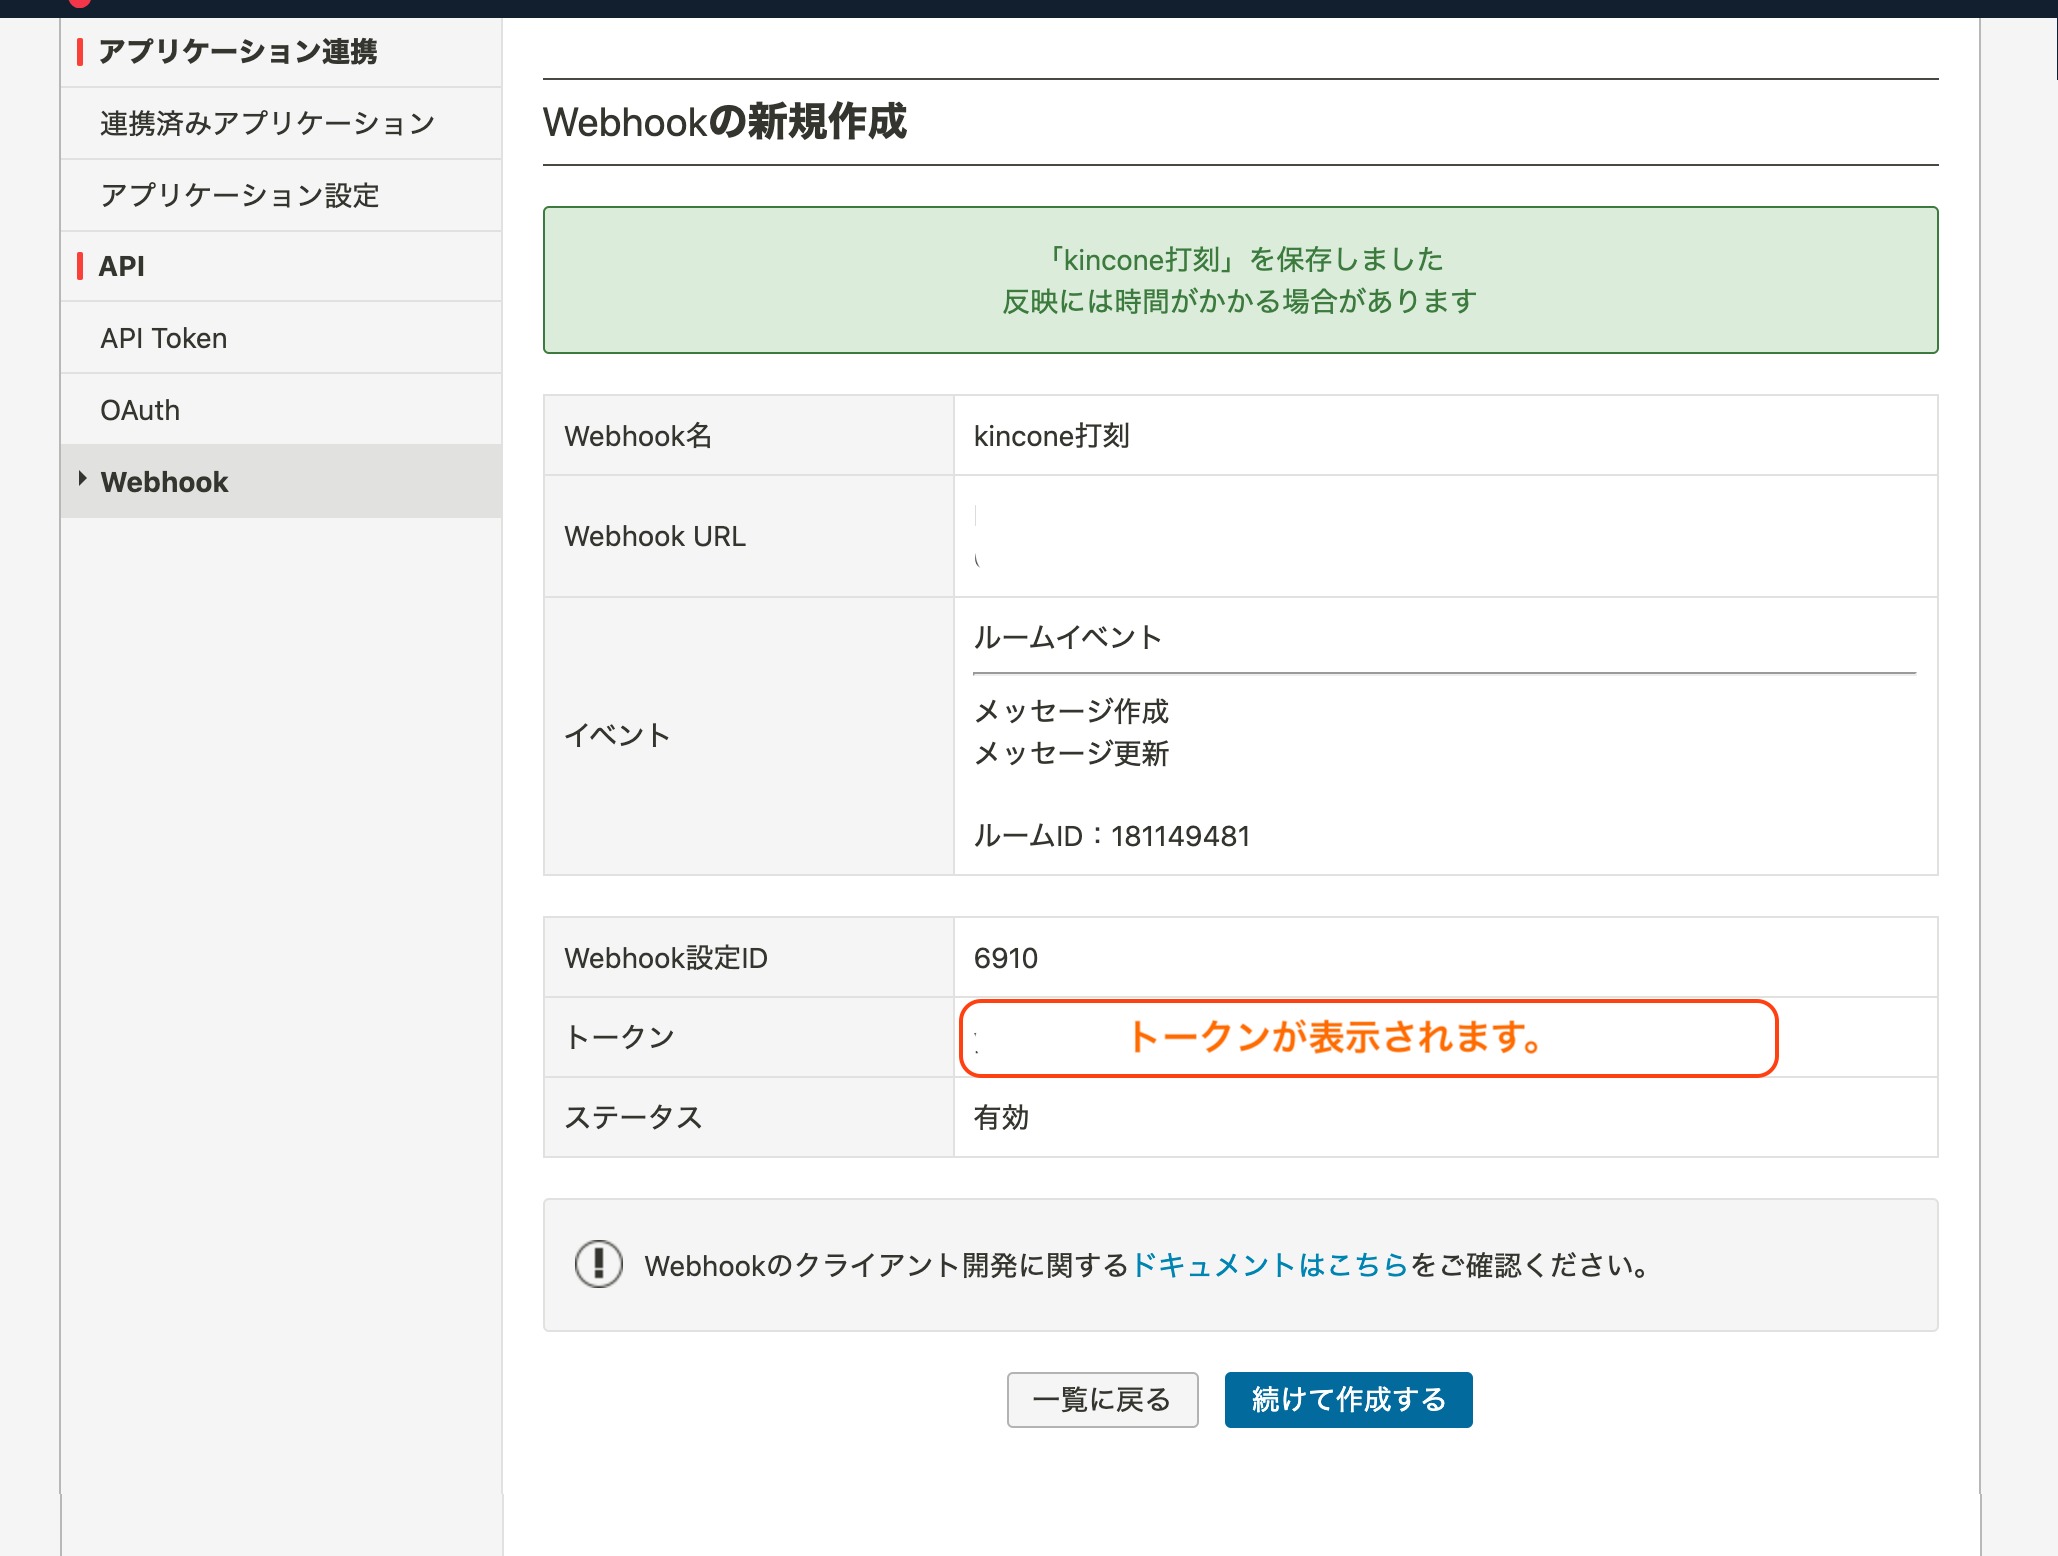
Task: Click the green saved confirmation message
Action: (1240, 280)
